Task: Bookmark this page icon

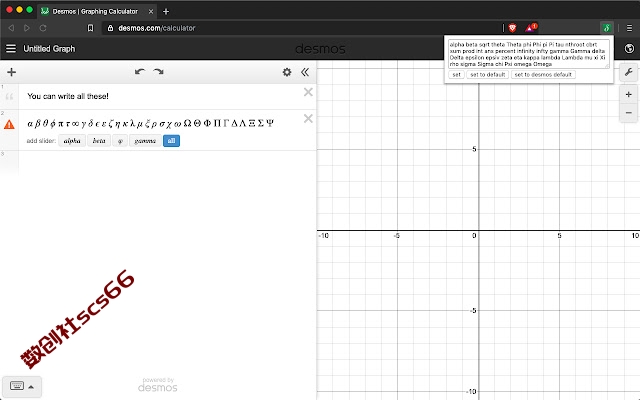Action: (x=91, y=28)
